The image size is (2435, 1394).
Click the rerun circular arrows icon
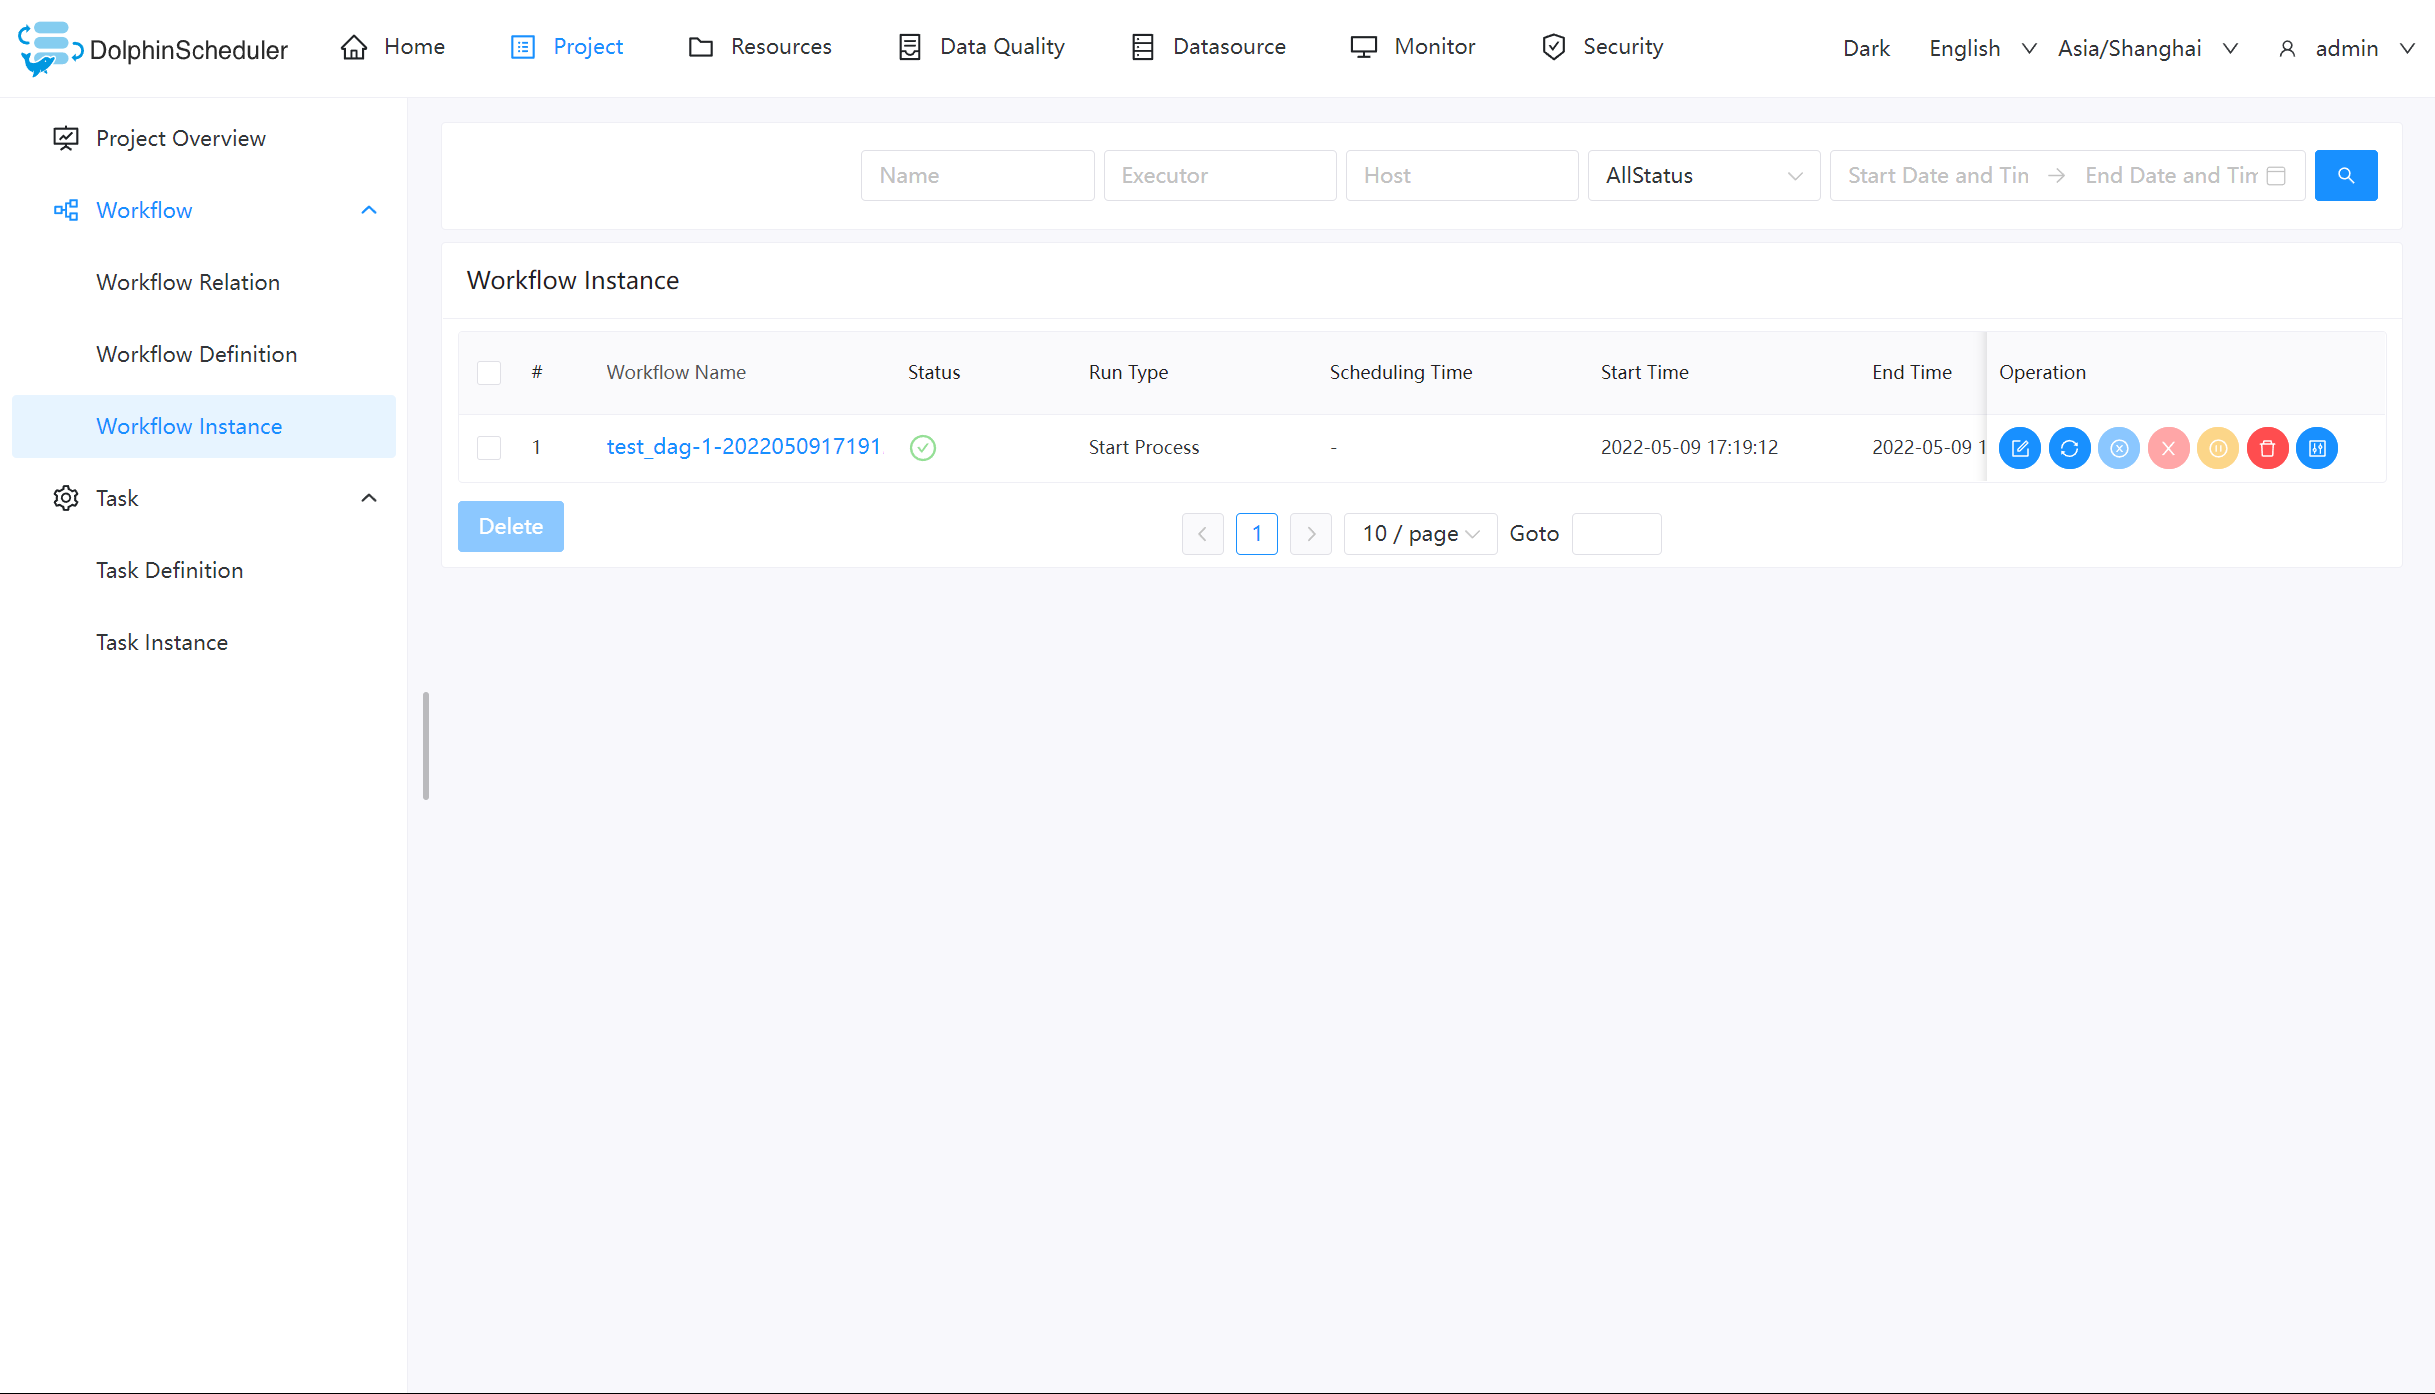2069,448
